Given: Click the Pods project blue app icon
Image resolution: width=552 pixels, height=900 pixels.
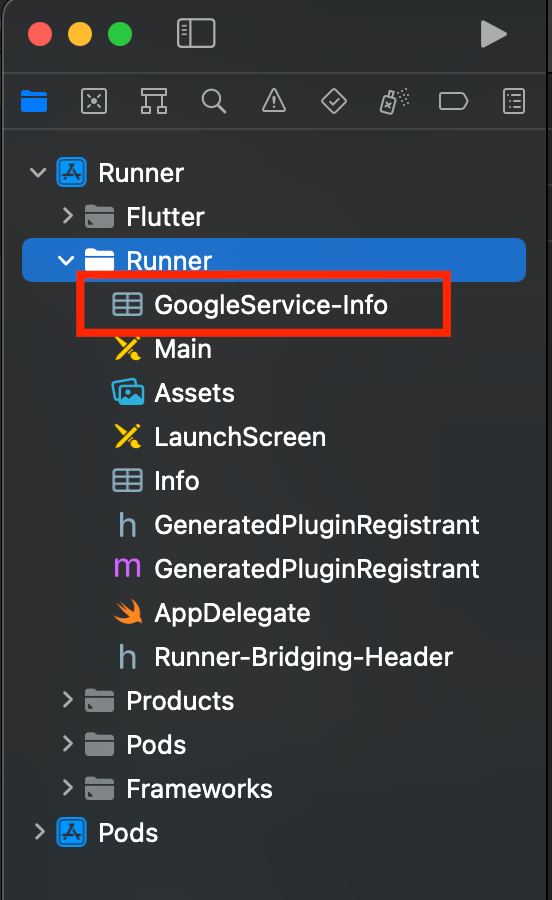Looking at the screenshot, I should (x=72, y=832).
